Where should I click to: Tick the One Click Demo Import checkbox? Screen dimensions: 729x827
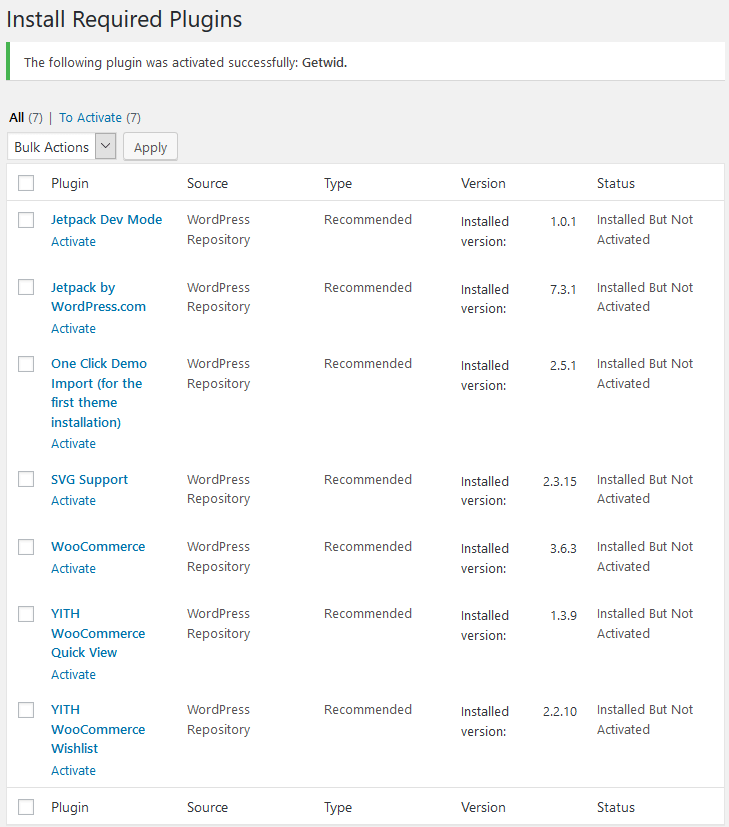[x=26, y=364]
